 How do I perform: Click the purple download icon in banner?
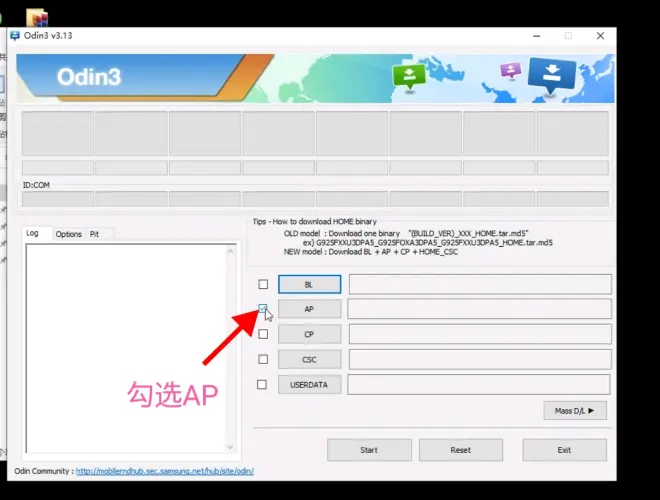511,70
